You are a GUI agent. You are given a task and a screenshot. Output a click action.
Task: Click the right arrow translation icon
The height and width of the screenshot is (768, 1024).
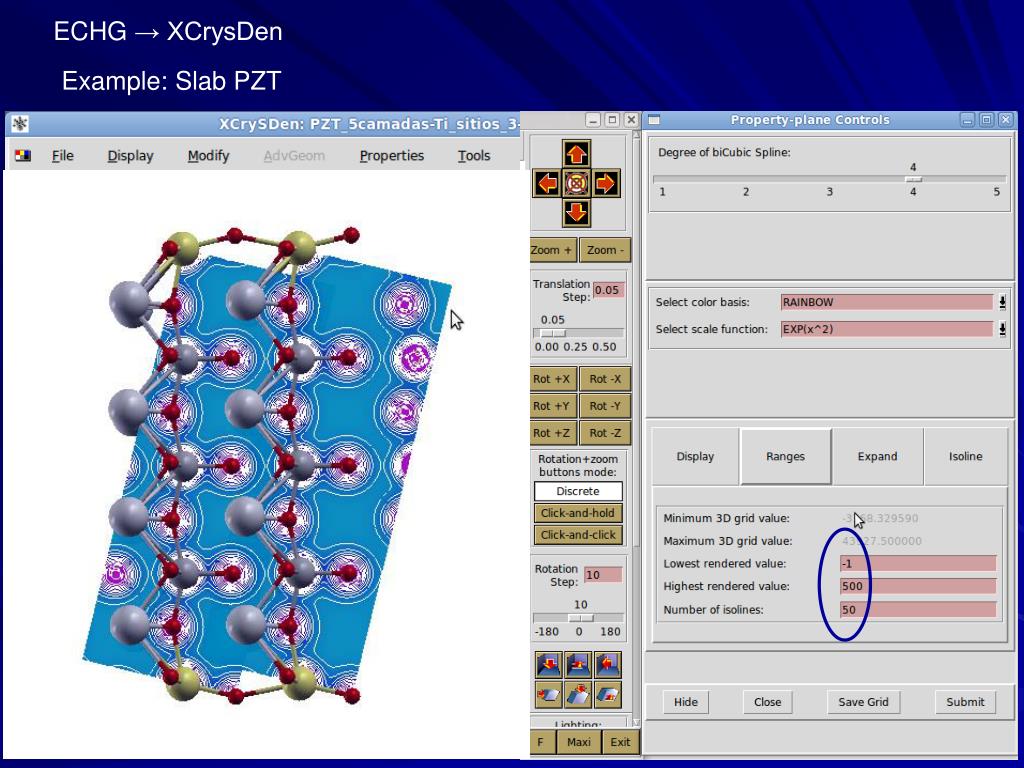point(605,184)
